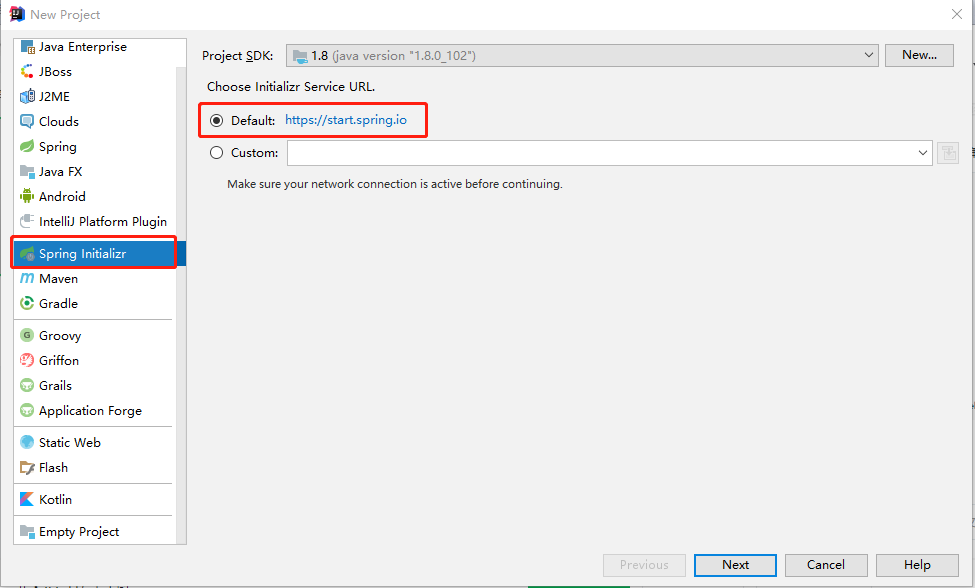
Task: Close the New Project dialog
Action: click(957, 14)
